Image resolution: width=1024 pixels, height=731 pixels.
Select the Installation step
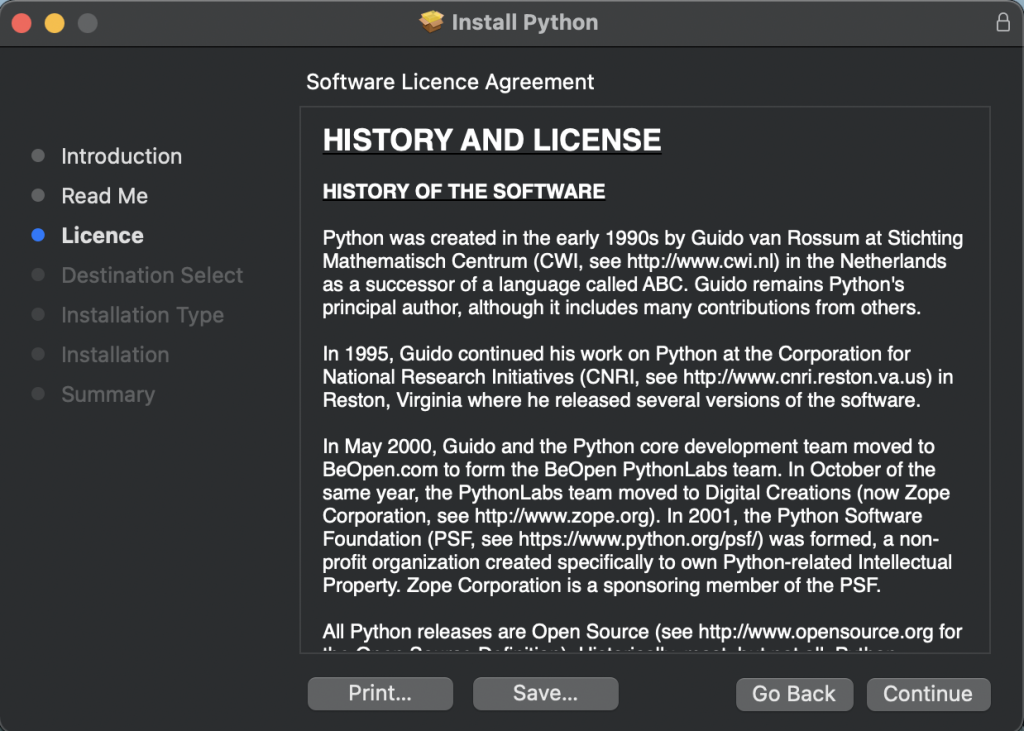click(115, 354)
